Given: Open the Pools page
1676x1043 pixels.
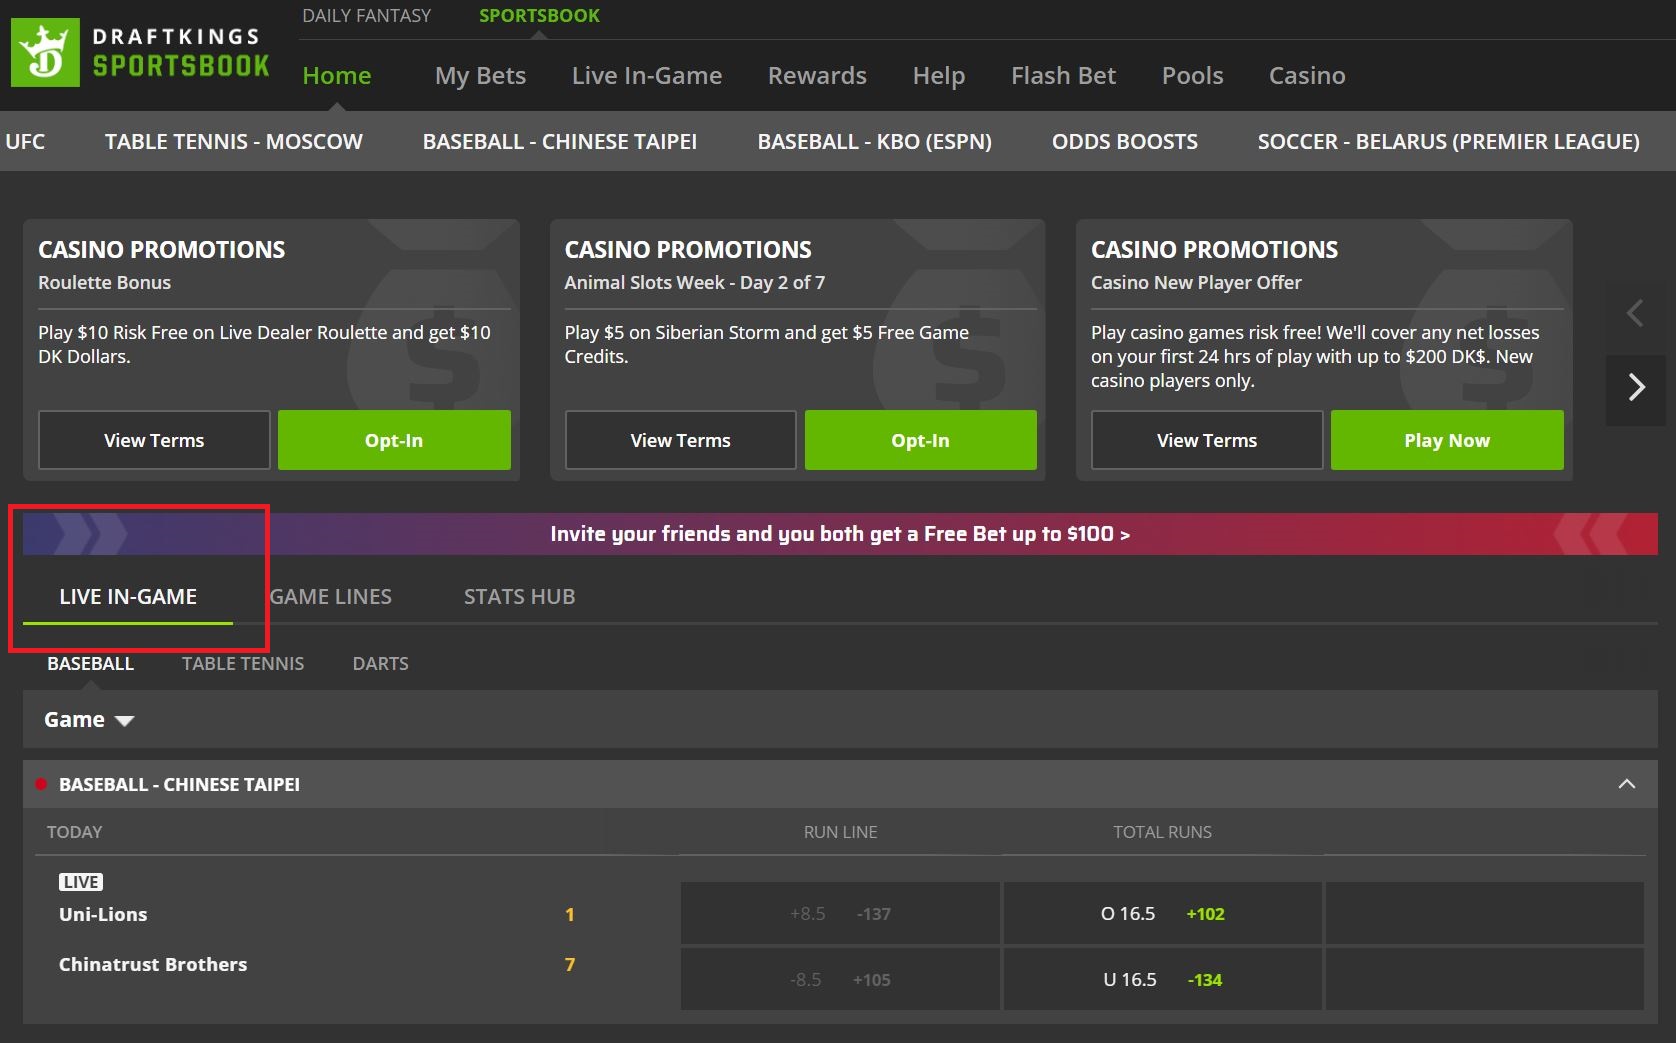Looking at the screenshot, I should pos(1192,76).
